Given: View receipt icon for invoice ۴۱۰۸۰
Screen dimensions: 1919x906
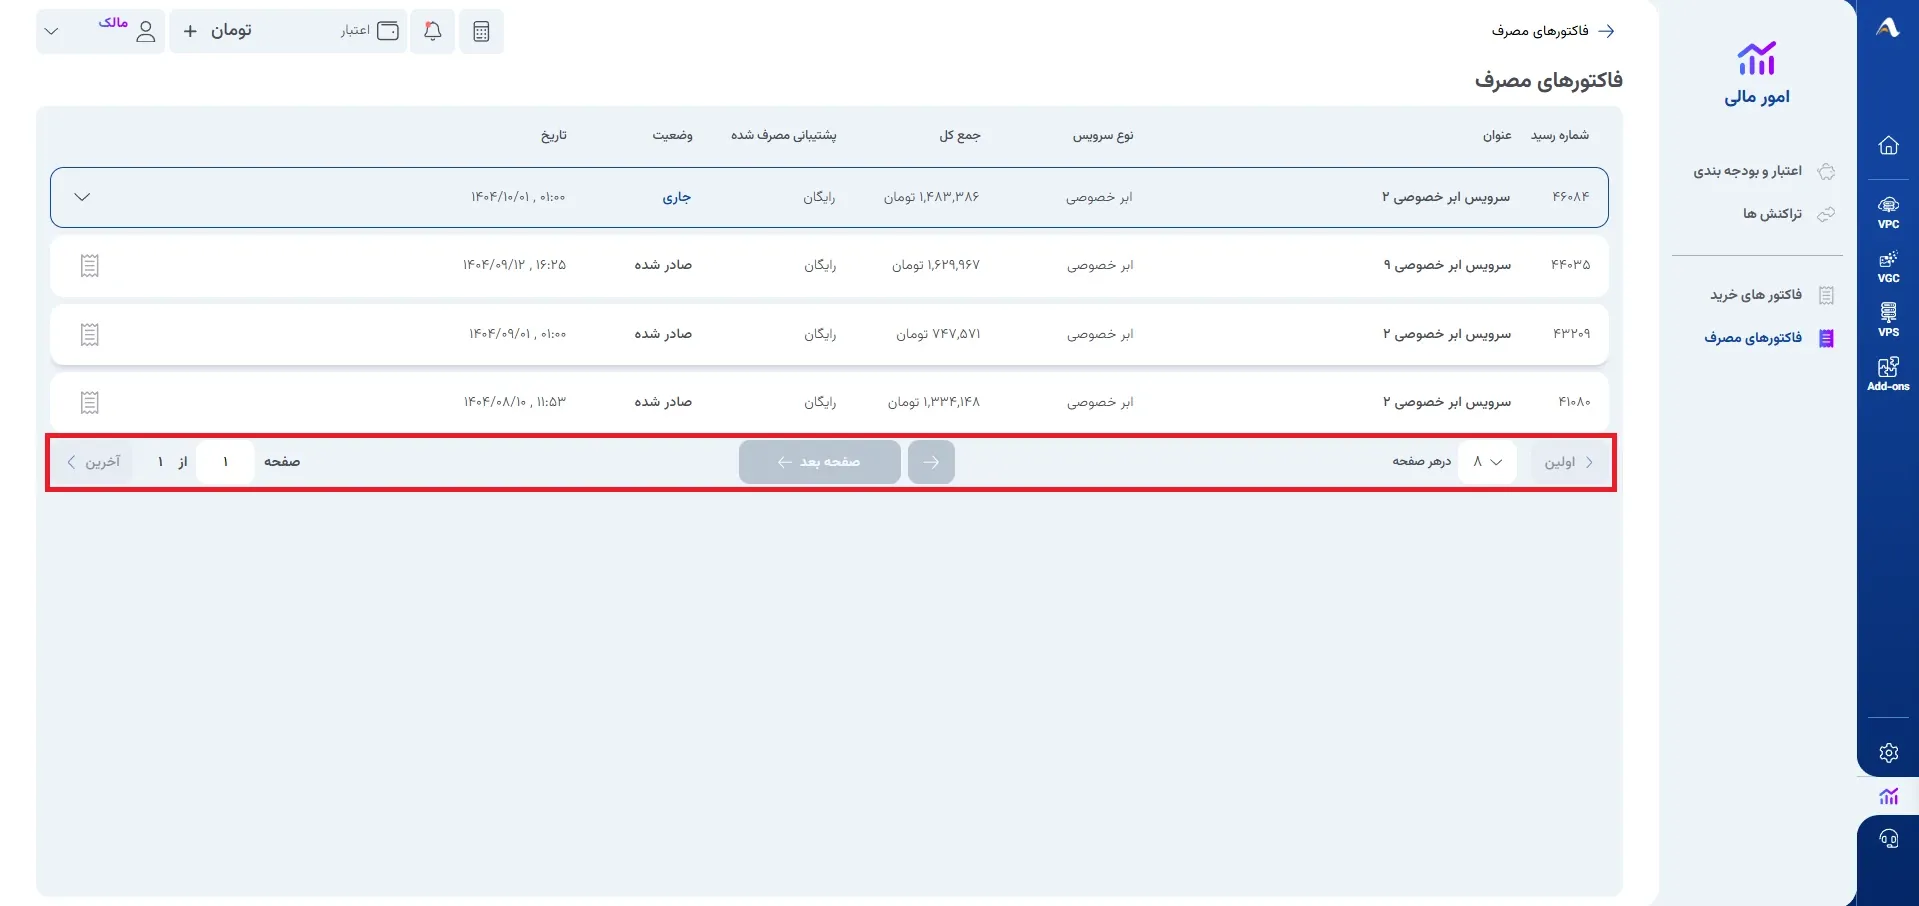Looking at the screenshot, I should point(90,402).
